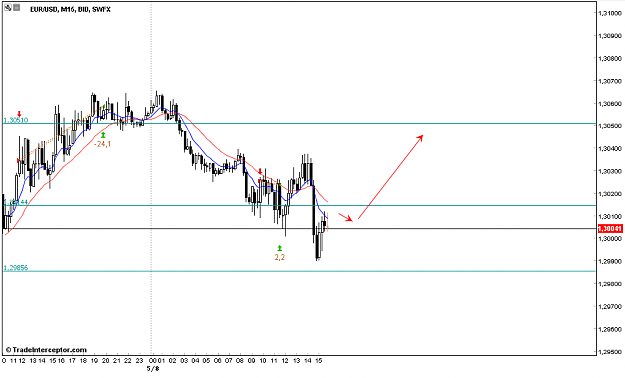
Task: Click the 1,30700 price axis label
Action: click(610, 81)
